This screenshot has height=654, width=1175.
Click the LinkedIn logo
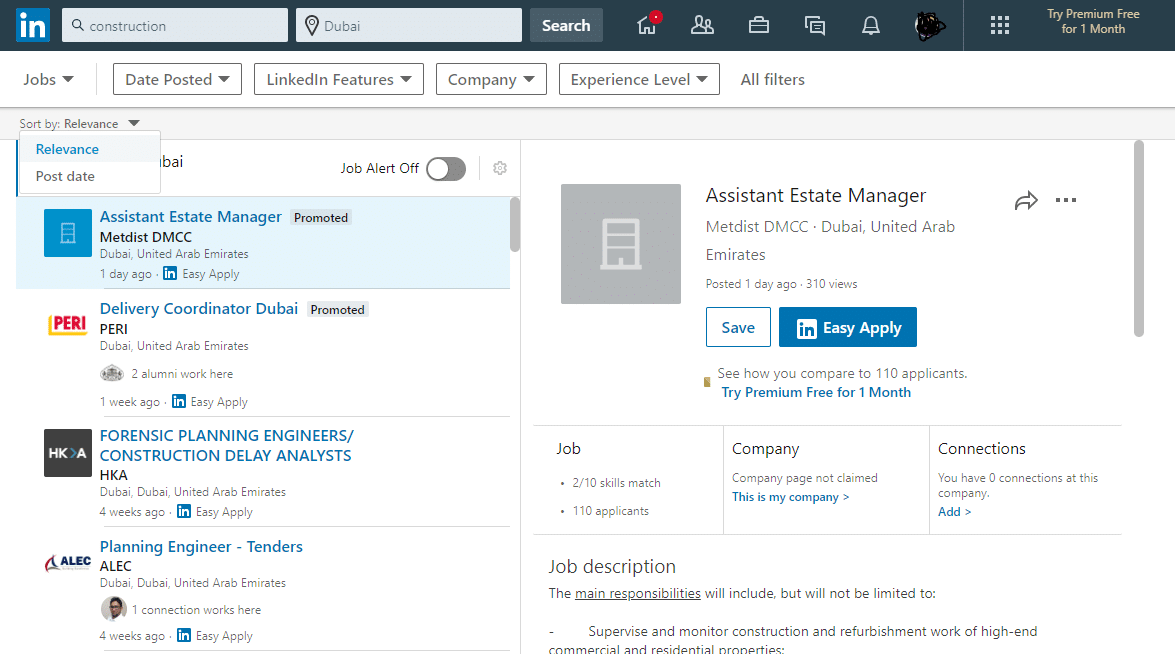(32, 25)
